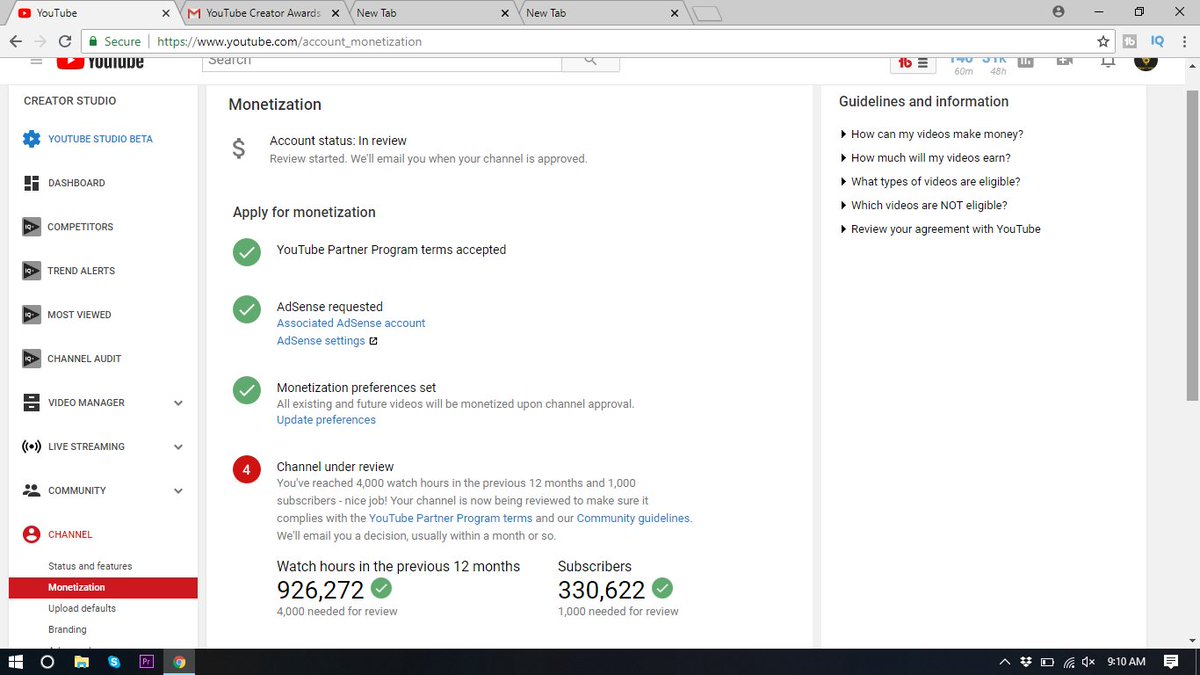
Task: Expand 'How can my videos make money?'
Action: tap(931, 134)
